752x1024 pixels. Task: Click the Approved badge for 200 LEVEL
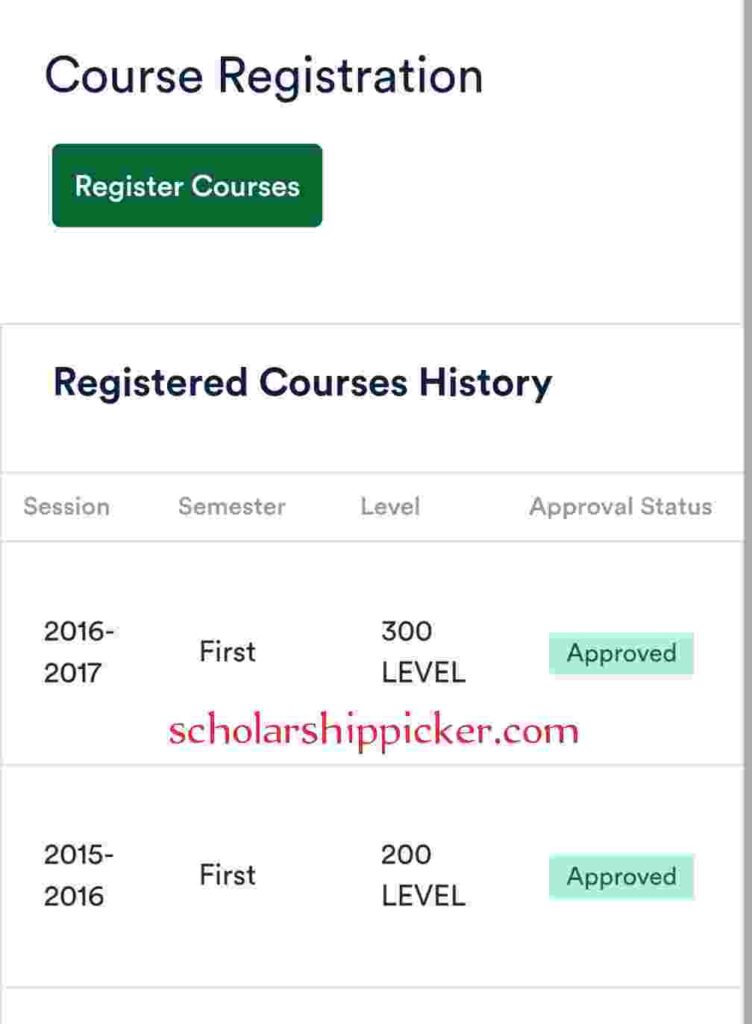621,876
